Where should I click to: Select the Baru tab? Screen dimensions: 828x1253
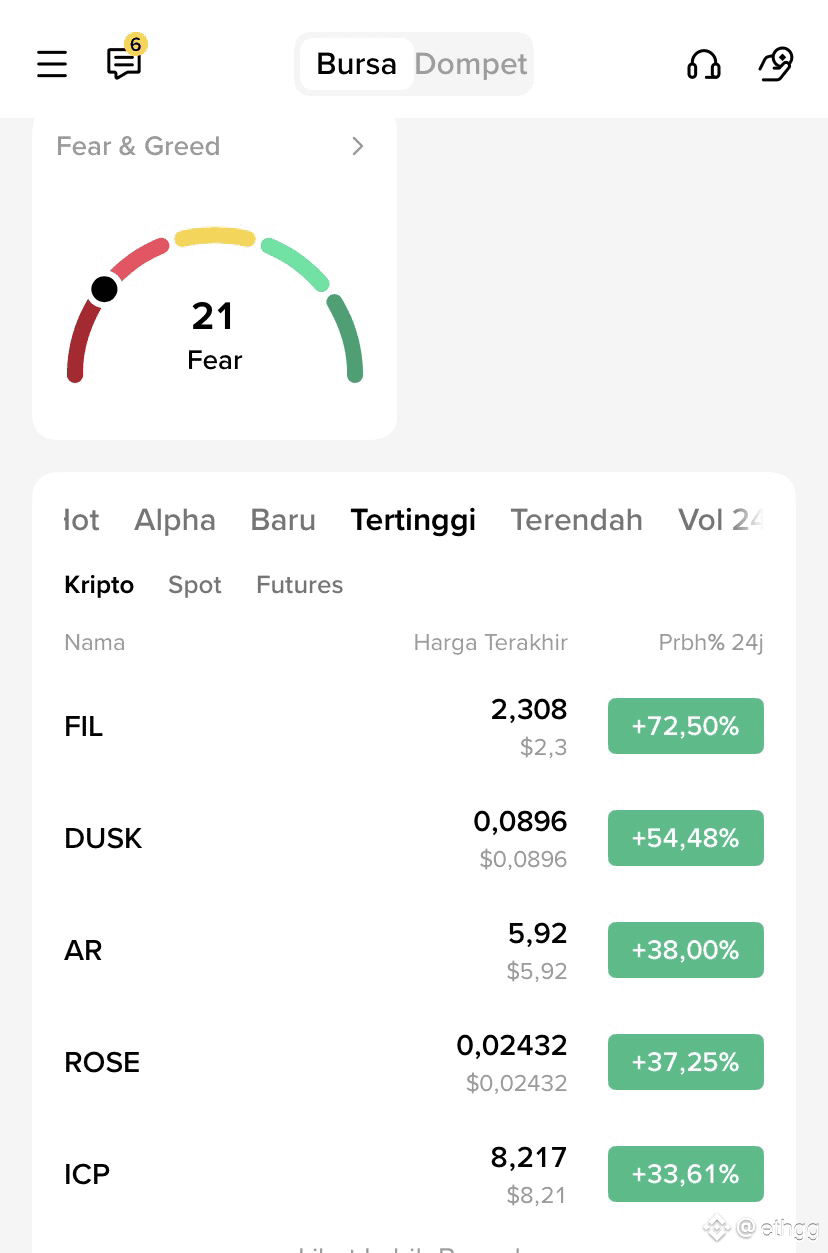click(283, 520)
